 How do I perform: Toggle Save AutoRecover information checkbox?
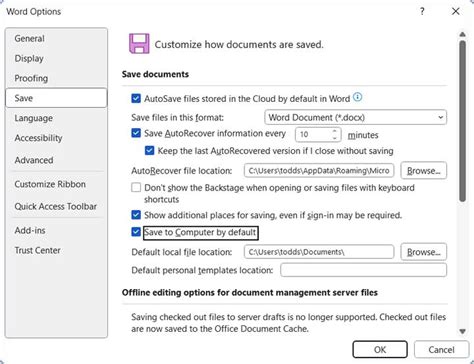click(x=136, y=133)
